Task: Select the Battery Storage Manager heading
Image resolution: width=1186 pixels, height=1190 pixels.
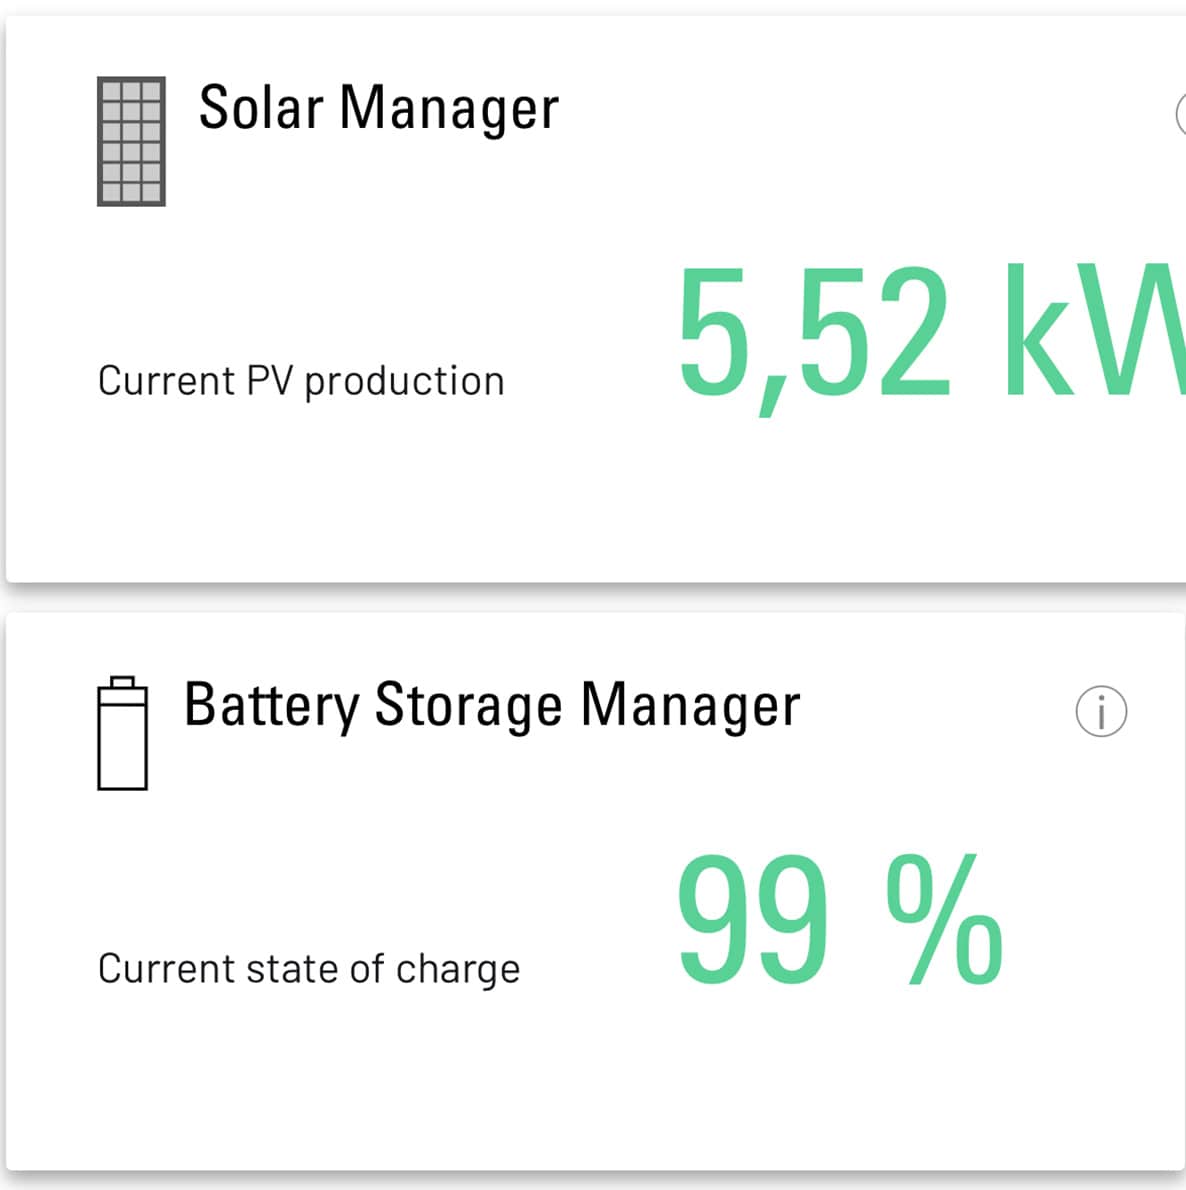Action: 491,705
